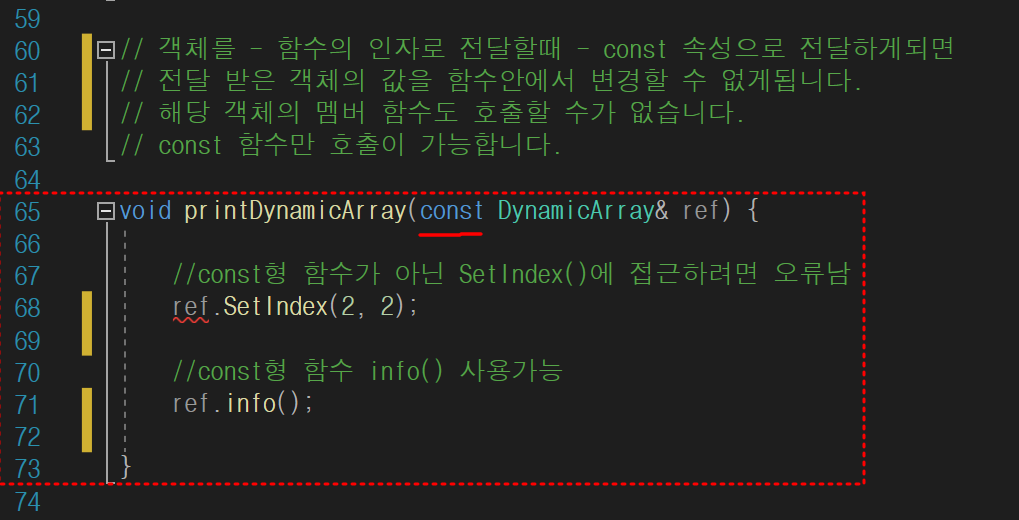Click the 'info' call on line 71
Screen dimensions: 1019x520
coord(251,404)
